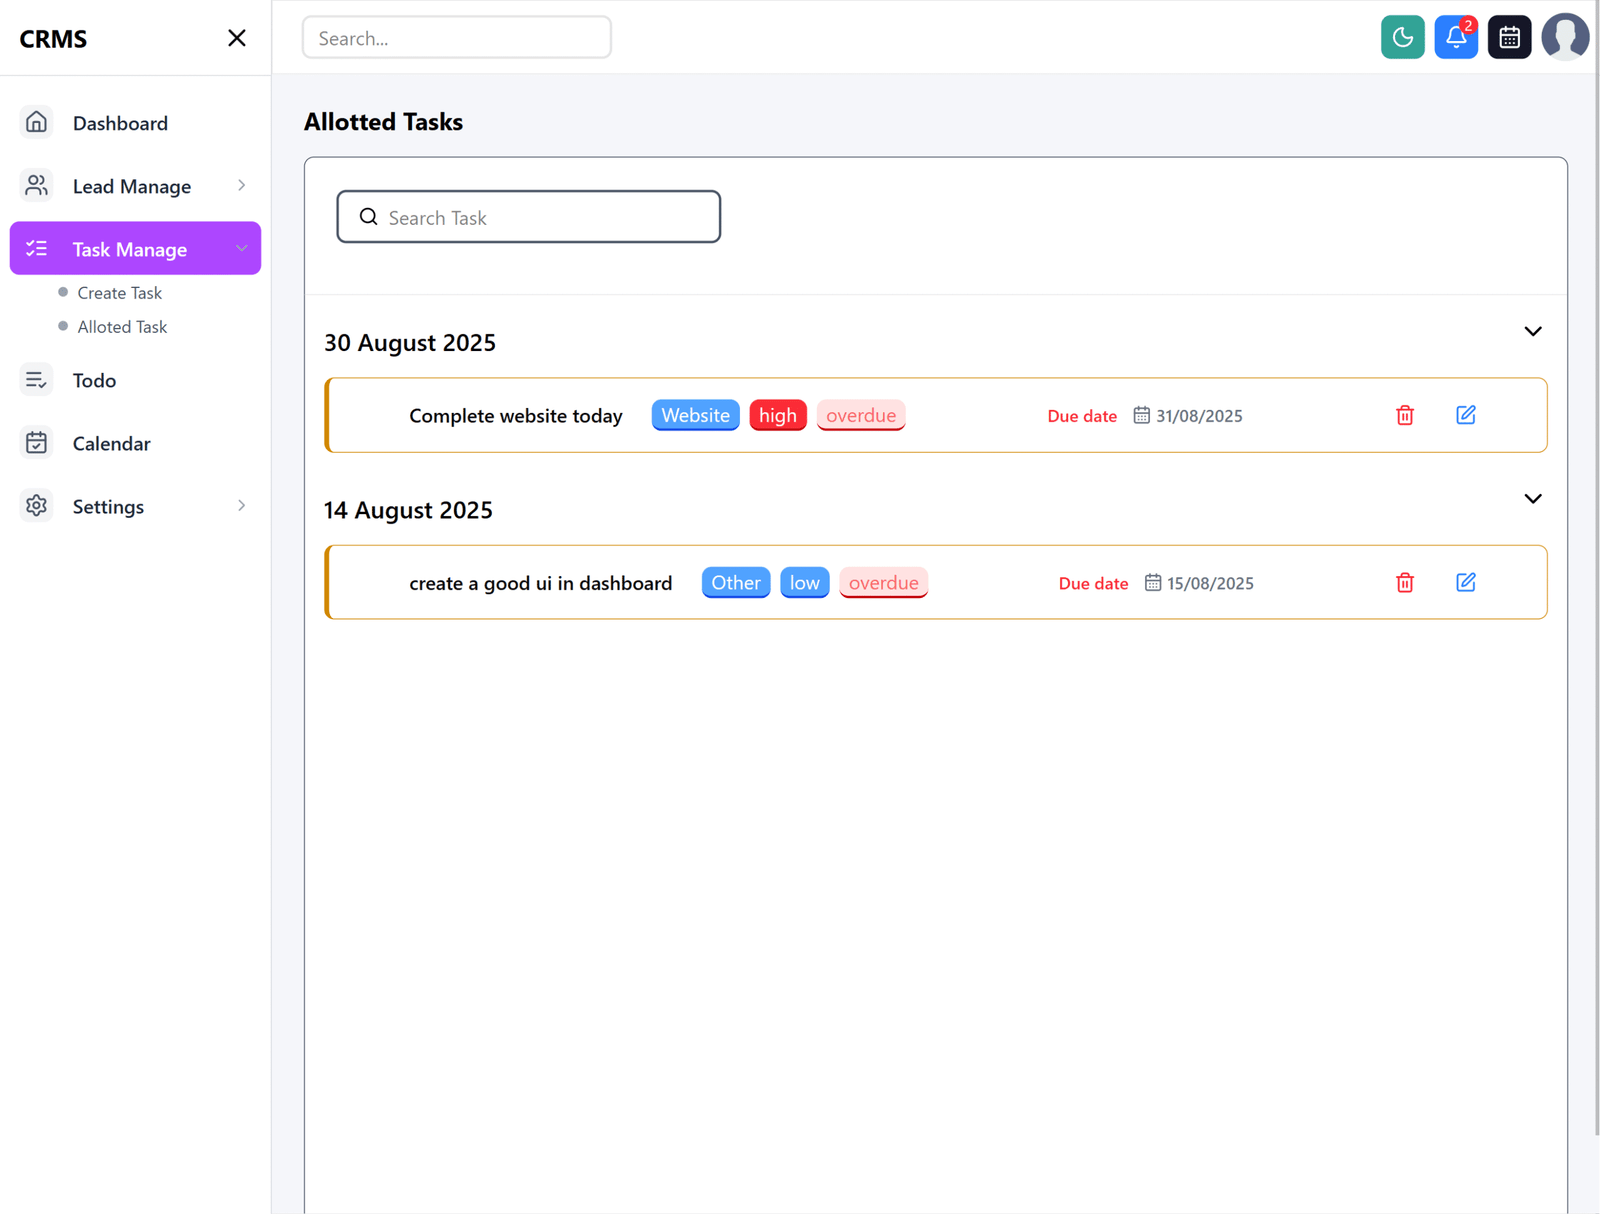Open the Settings gear icon
The width and height of the screenshot is (1600, 1214).
point(36,506)
